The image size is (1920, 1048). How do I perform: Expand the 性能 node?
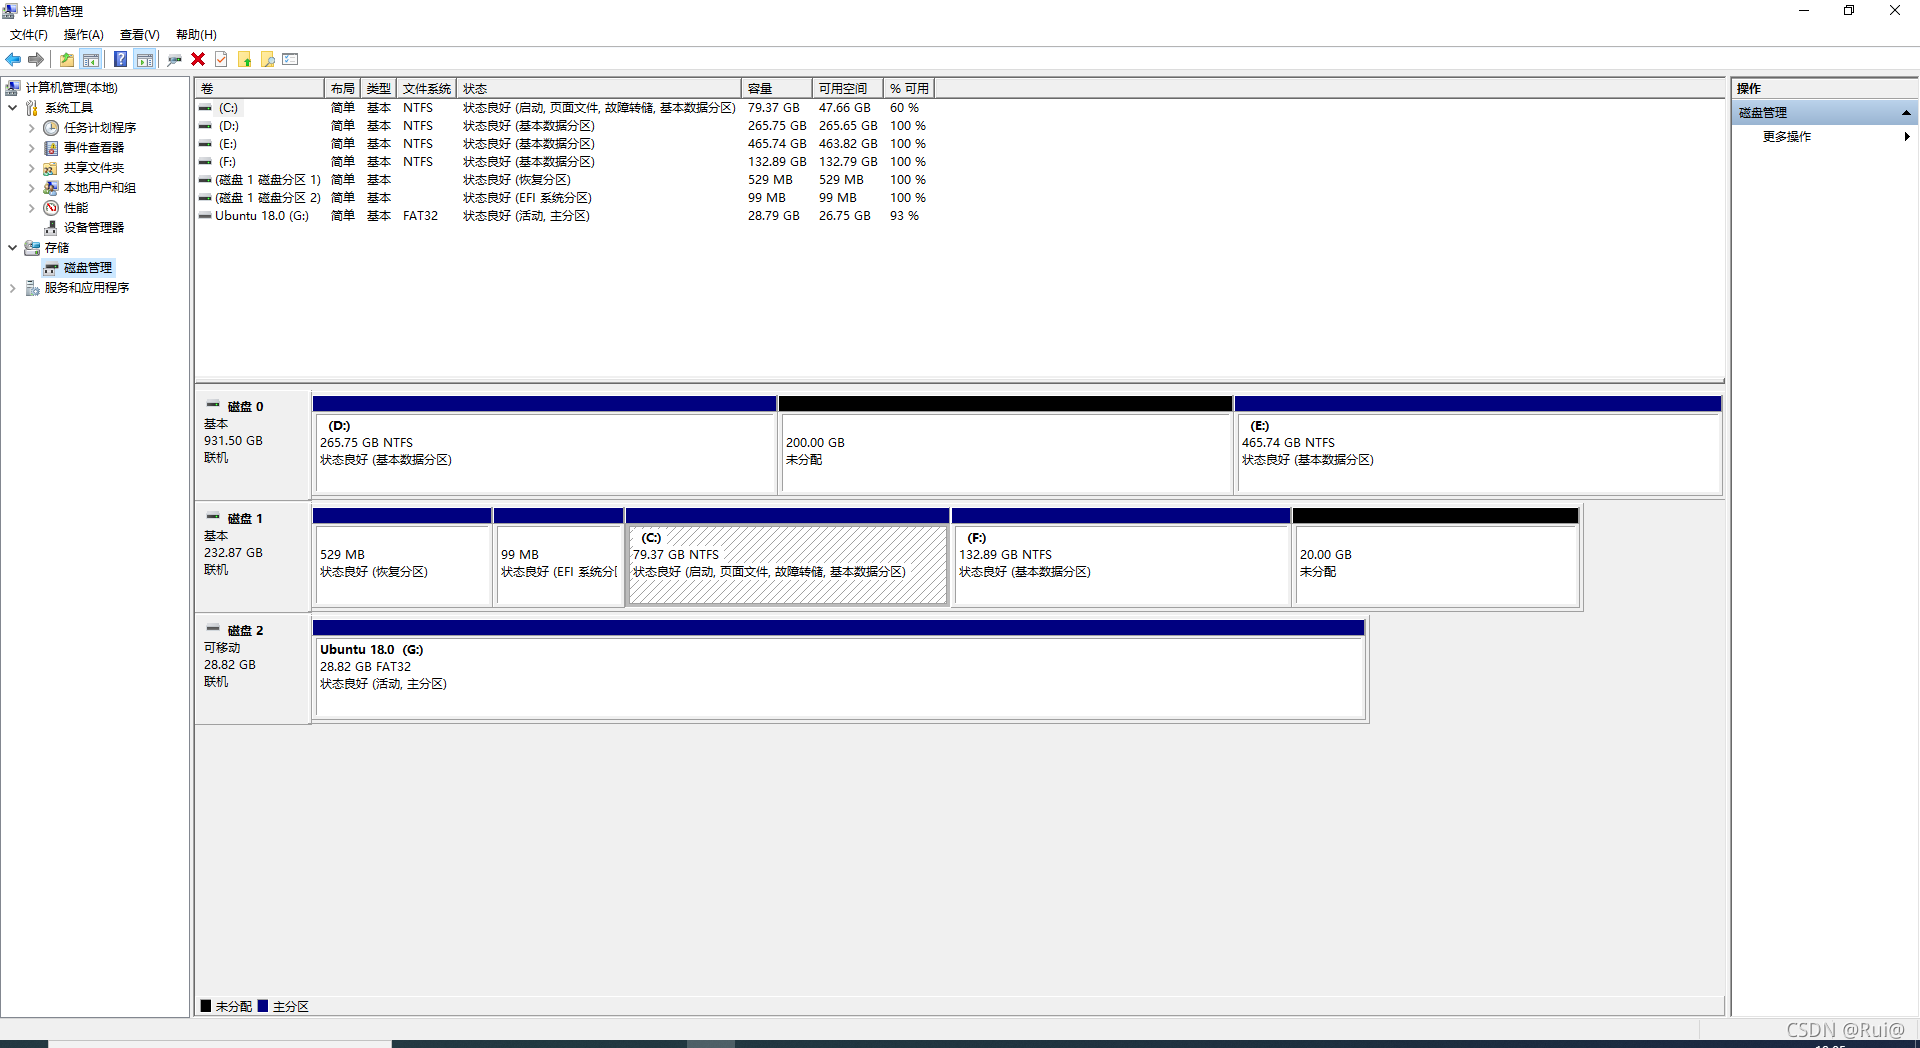coord(31,208)
